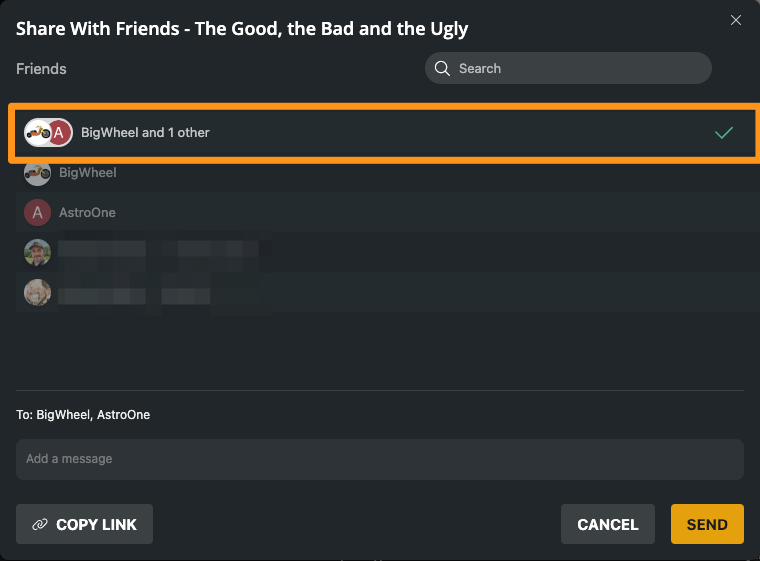The height and width of the screenshot is (561, 760).
Task: Click the chain link icon on Copy Link
Action: point(40,524)
